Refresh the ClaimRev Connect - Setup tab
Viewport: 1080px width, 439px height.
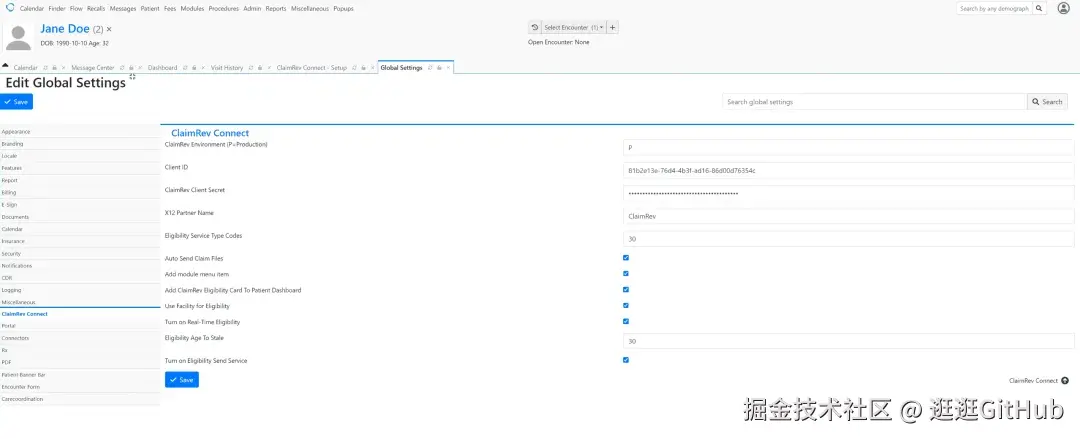(x=354, y=68)
